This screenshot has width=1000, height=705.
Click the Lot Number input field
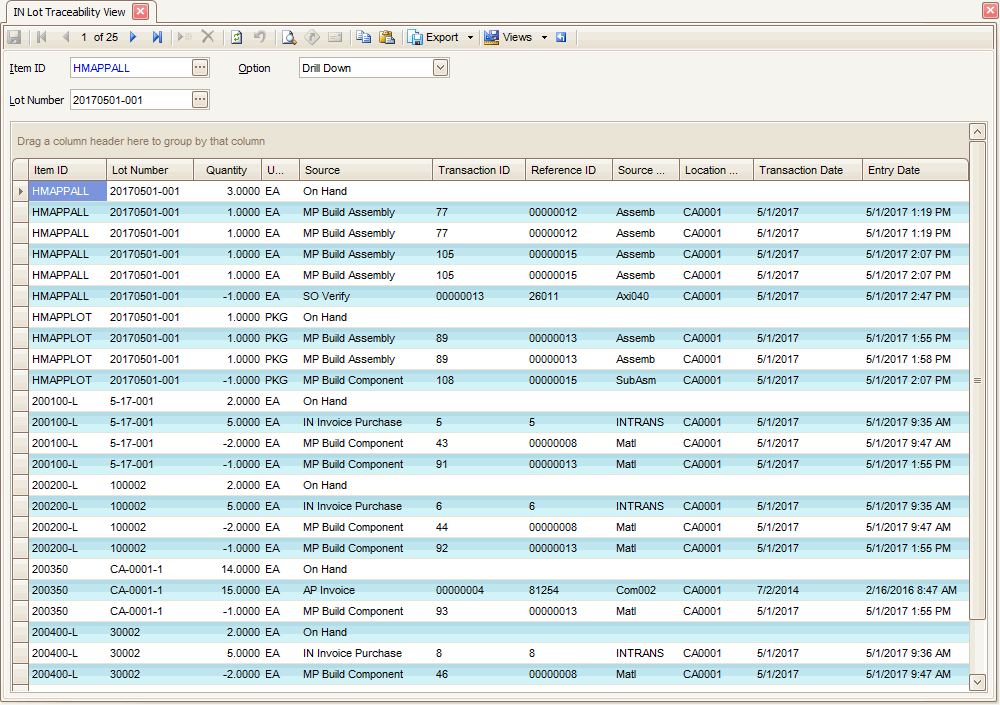point(128,100)
